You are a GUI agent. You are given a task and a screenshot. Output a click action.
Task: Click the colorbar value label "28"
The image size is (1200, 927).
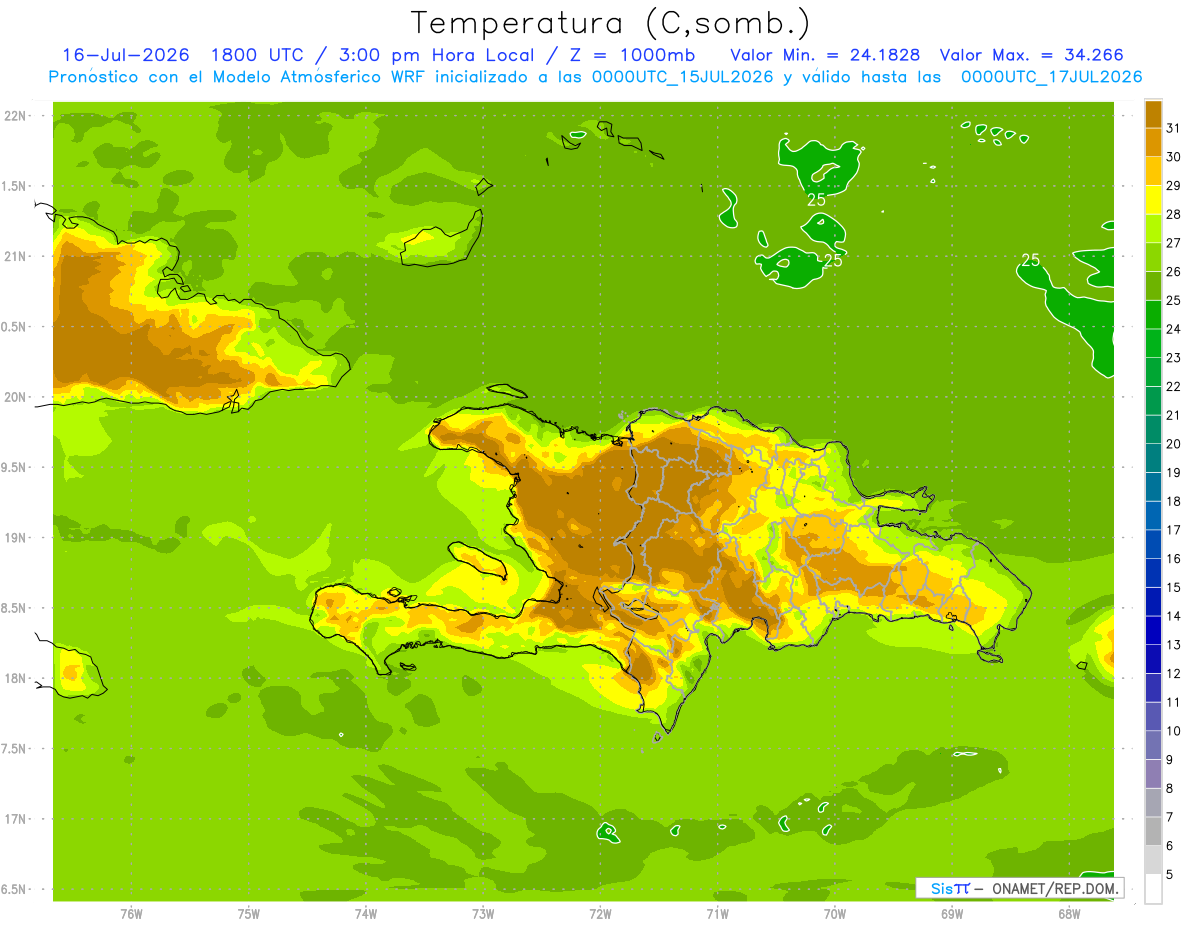click(1173, 214)
